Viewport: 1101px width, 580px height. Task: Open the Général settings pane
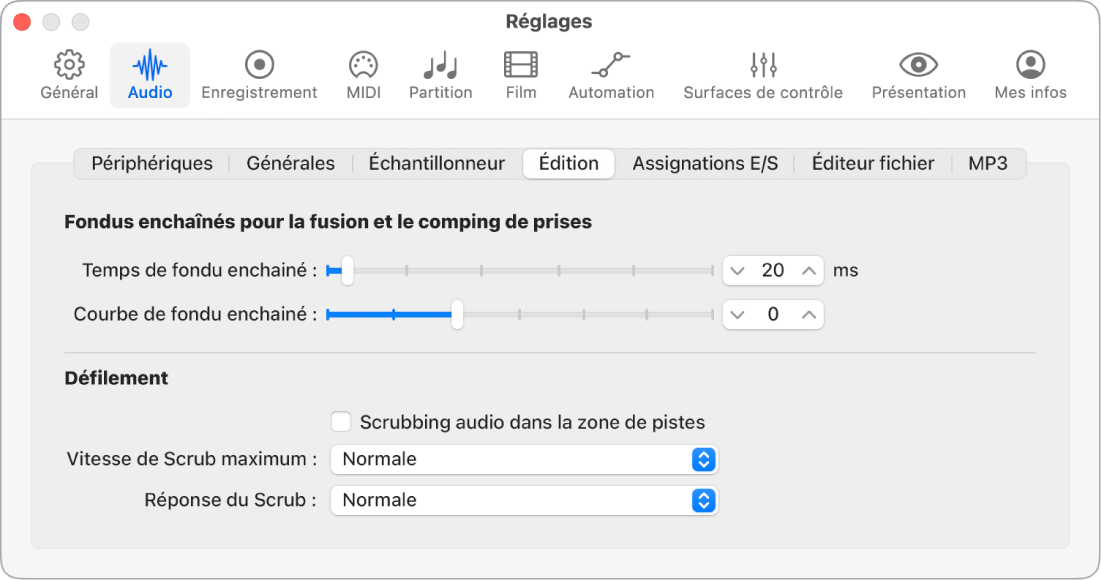[x=68, y=74]
